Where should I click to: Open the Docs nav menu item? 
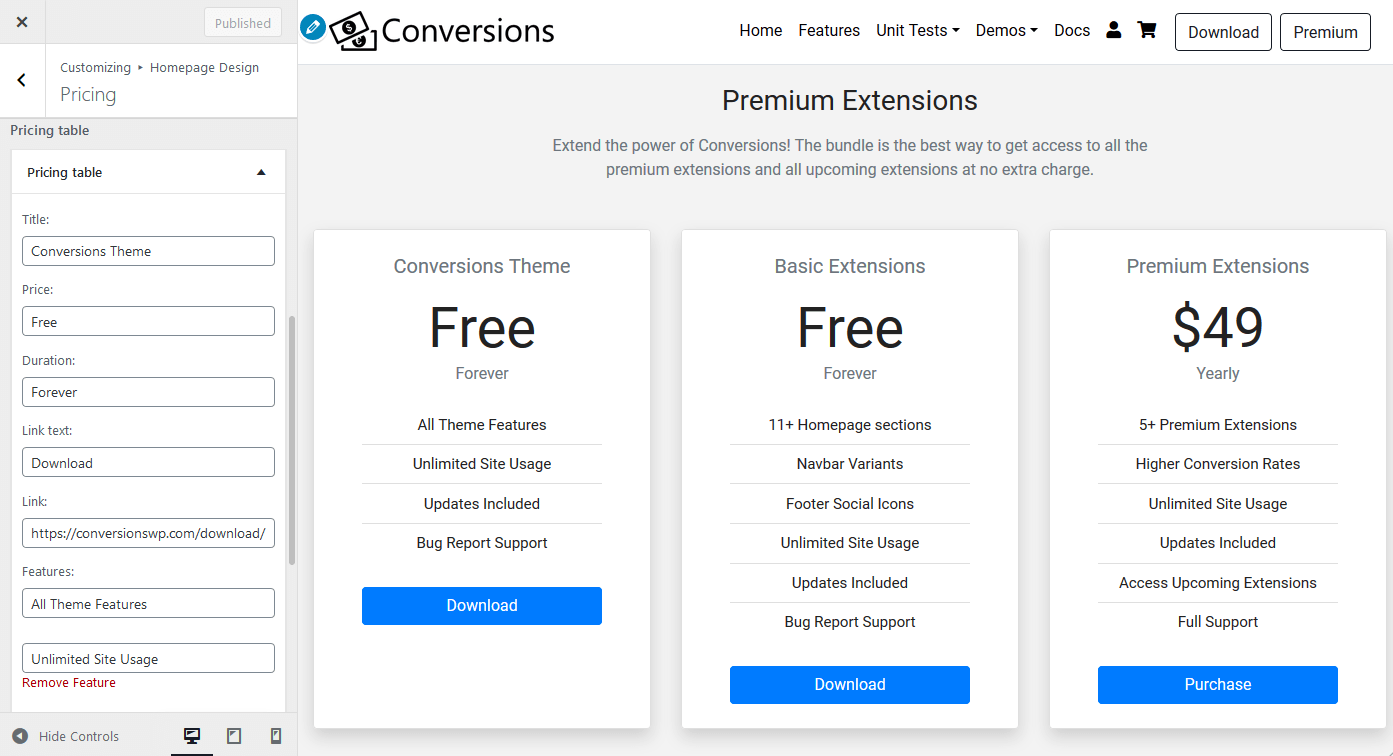[1072, 31]
